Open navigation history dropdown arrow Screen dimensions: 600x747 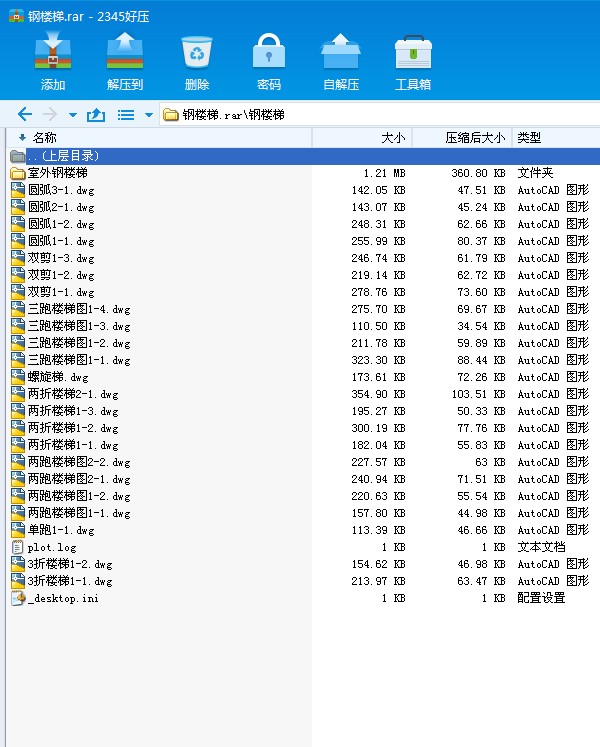click(73, 115)
